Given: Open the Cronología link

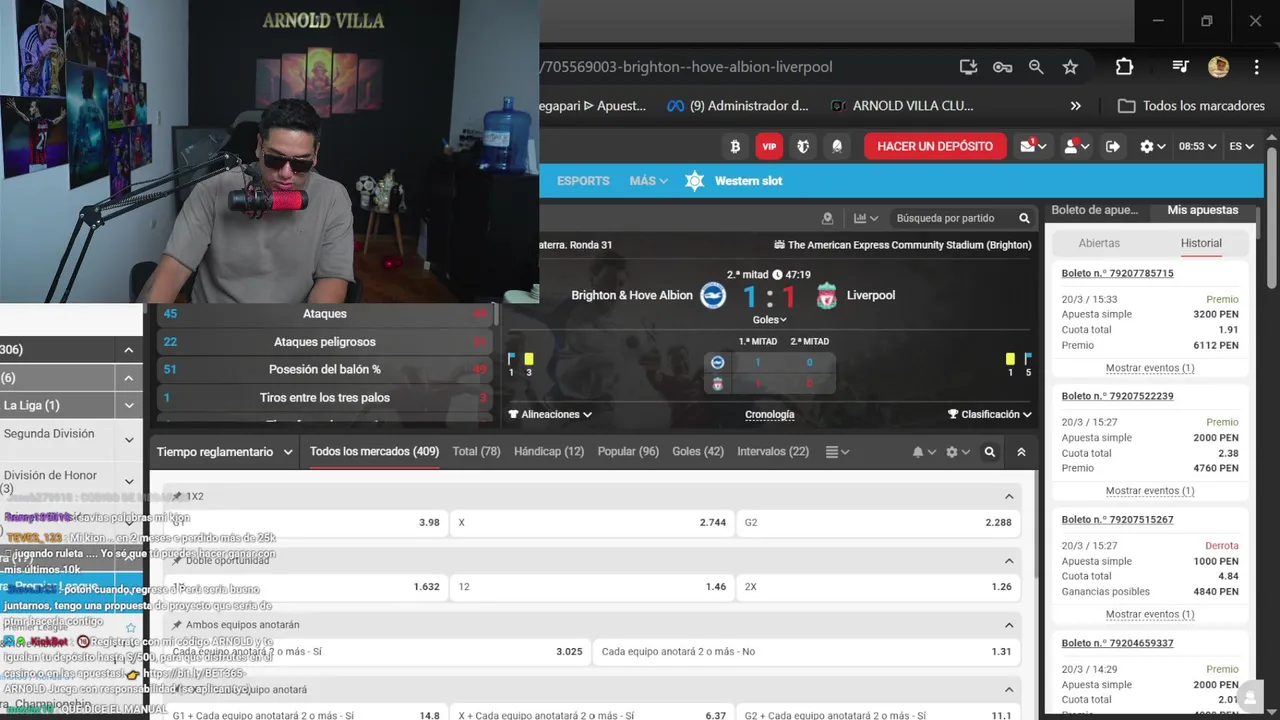Looking at the screenshot, I should pyautogui.click(x=770, y=414).
